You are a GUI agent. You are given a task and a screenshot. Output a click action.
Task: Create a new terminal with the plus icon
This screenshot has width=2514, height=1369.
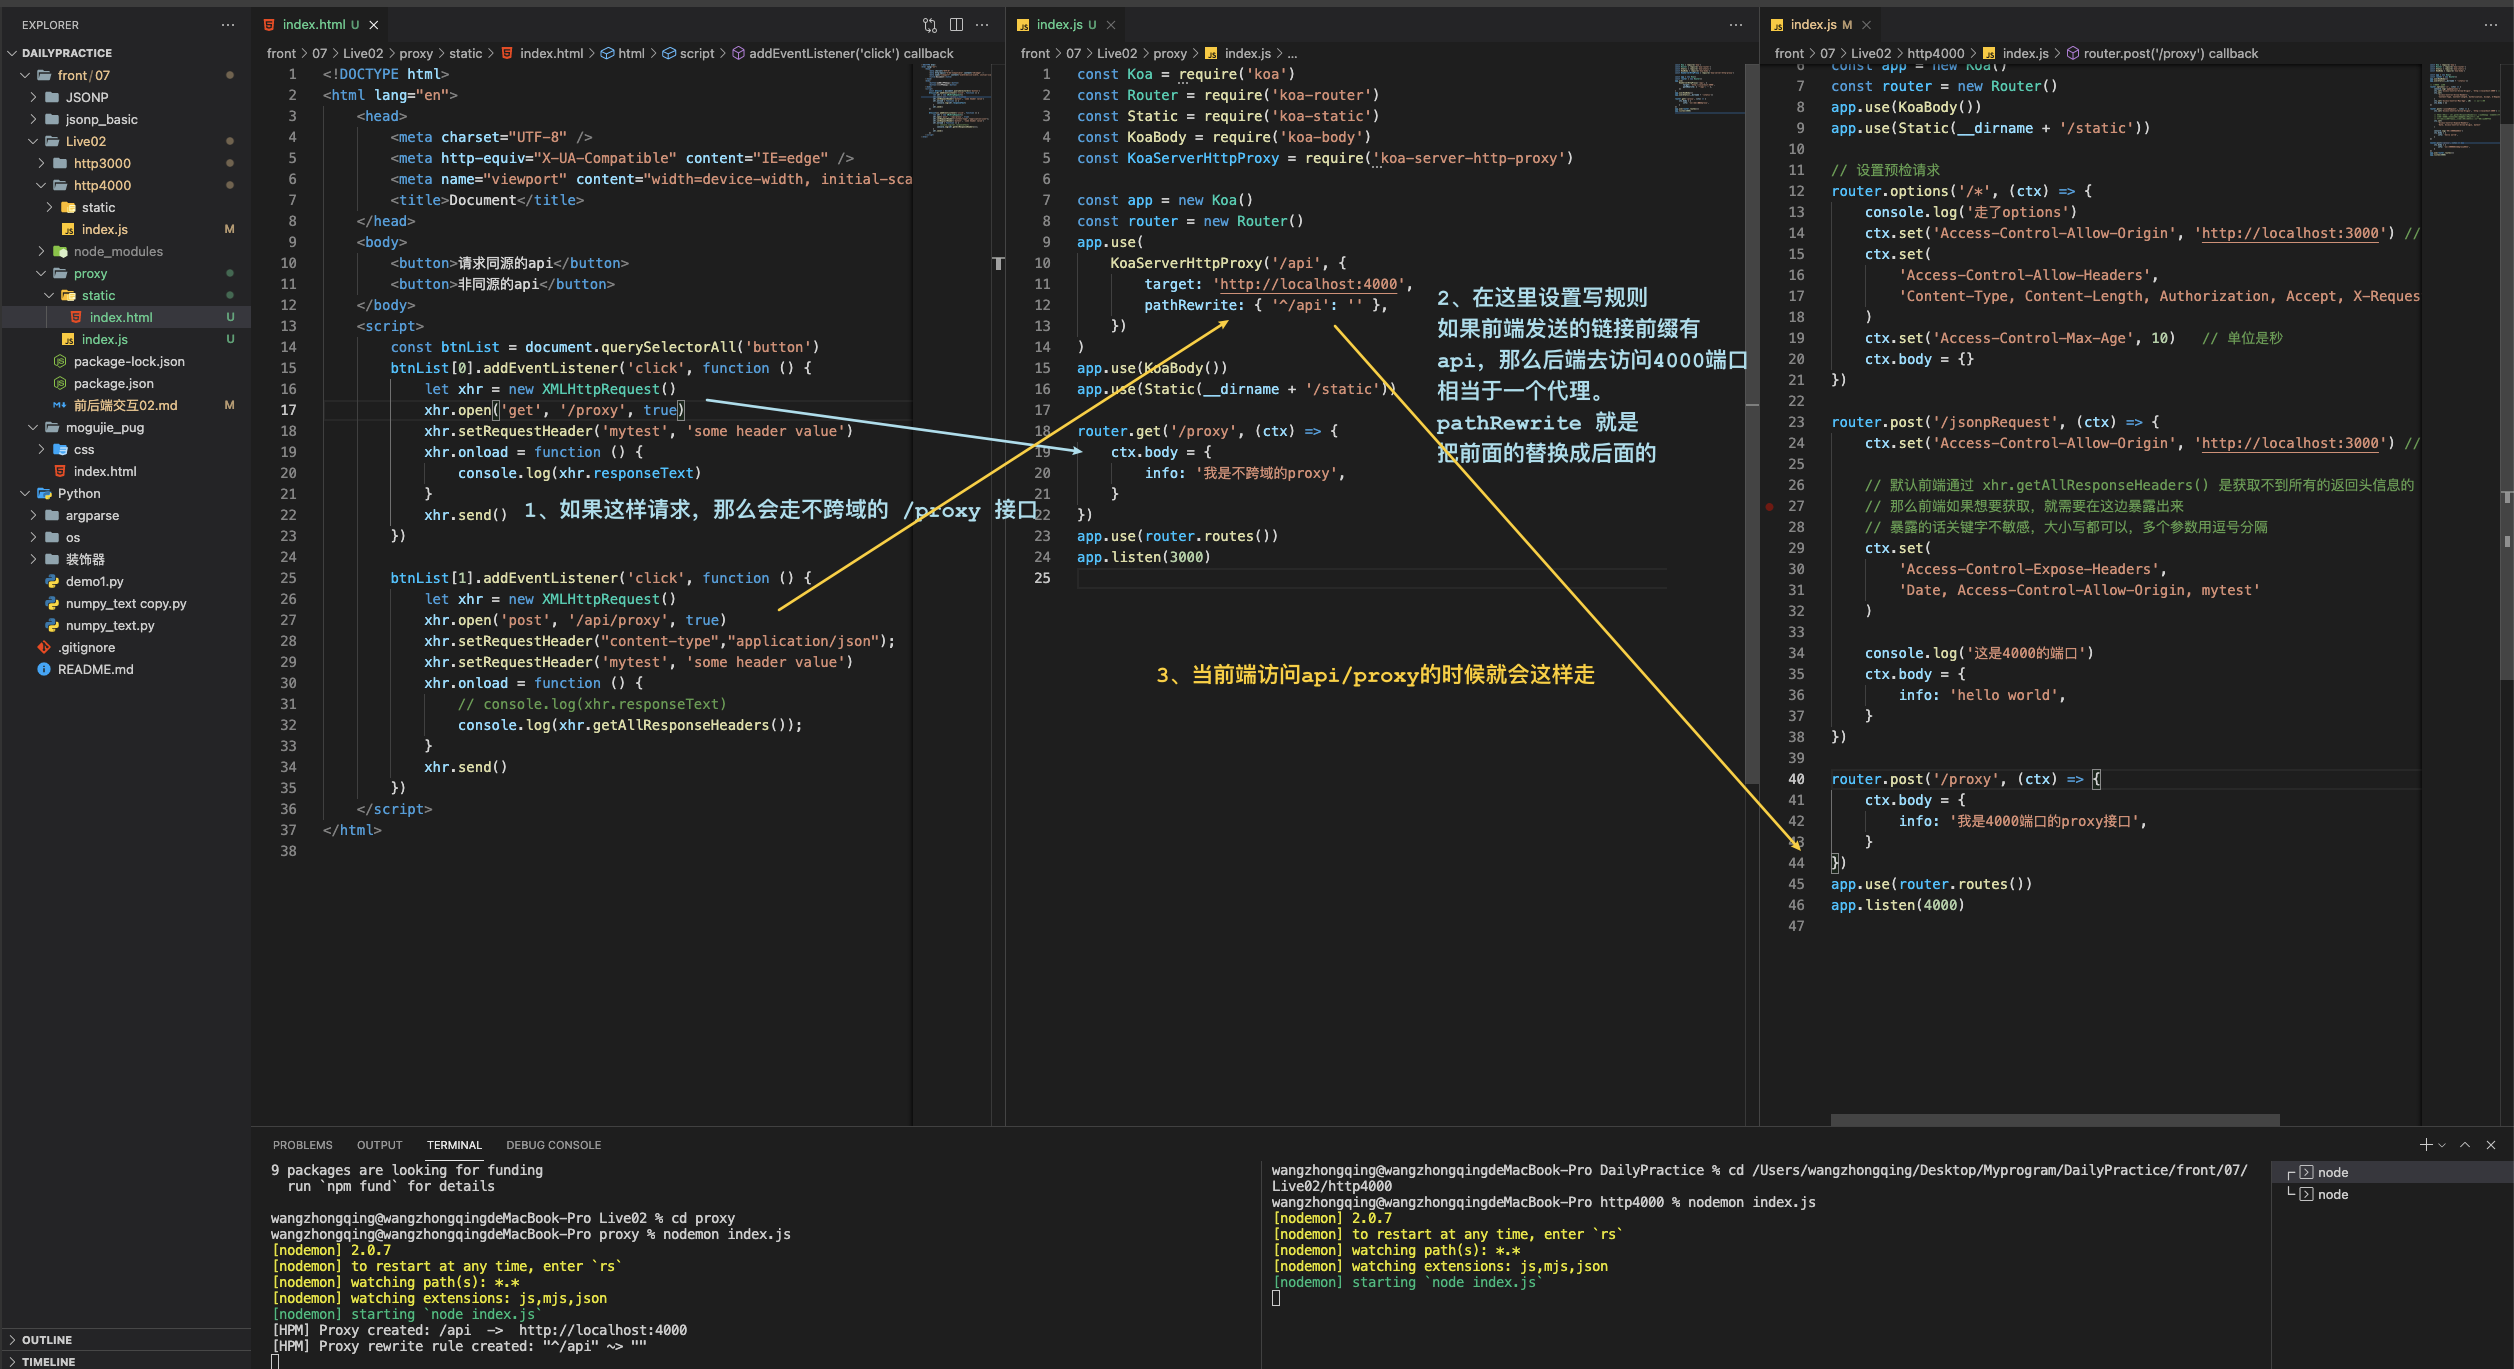pyautogui.click(x=2425, y=1145)
